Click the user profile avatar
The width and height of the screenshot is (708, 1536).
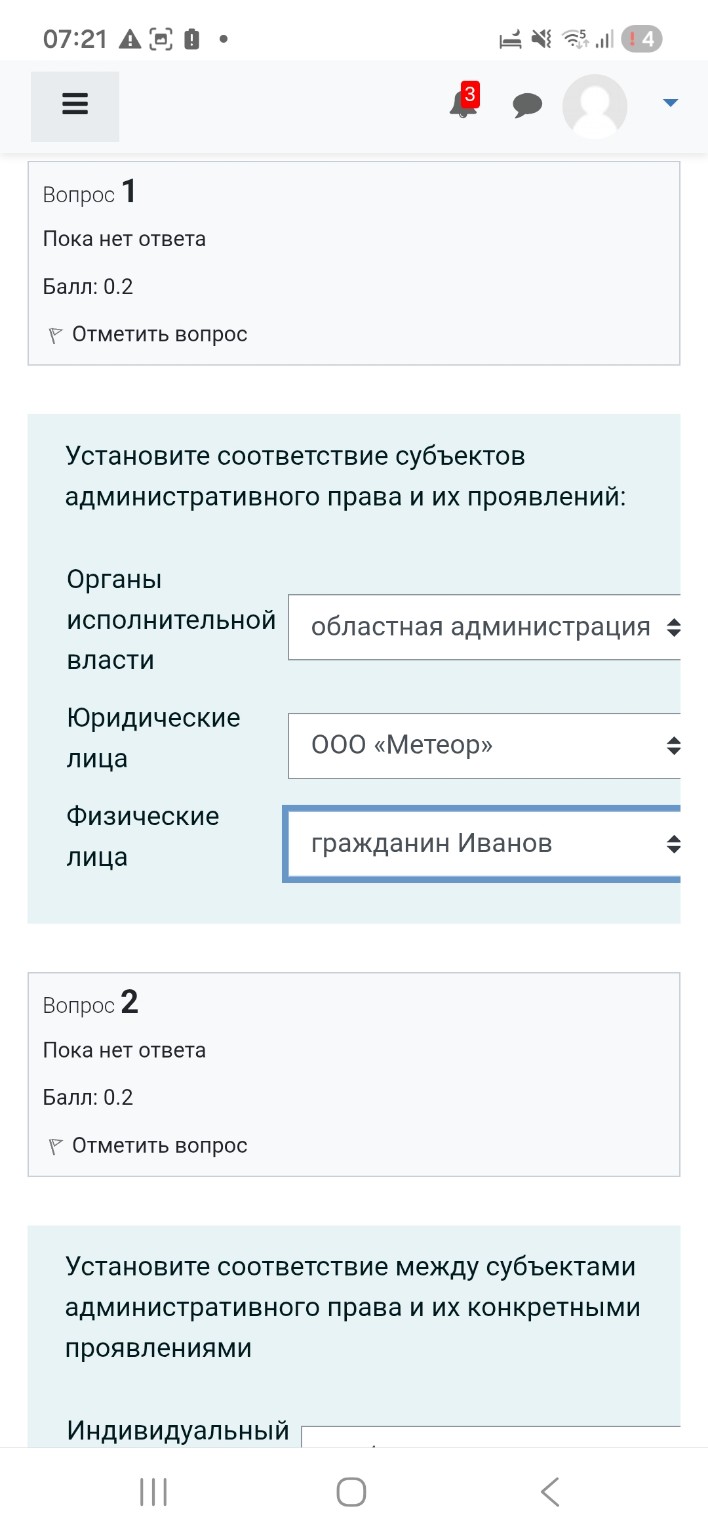coord(595,105)
